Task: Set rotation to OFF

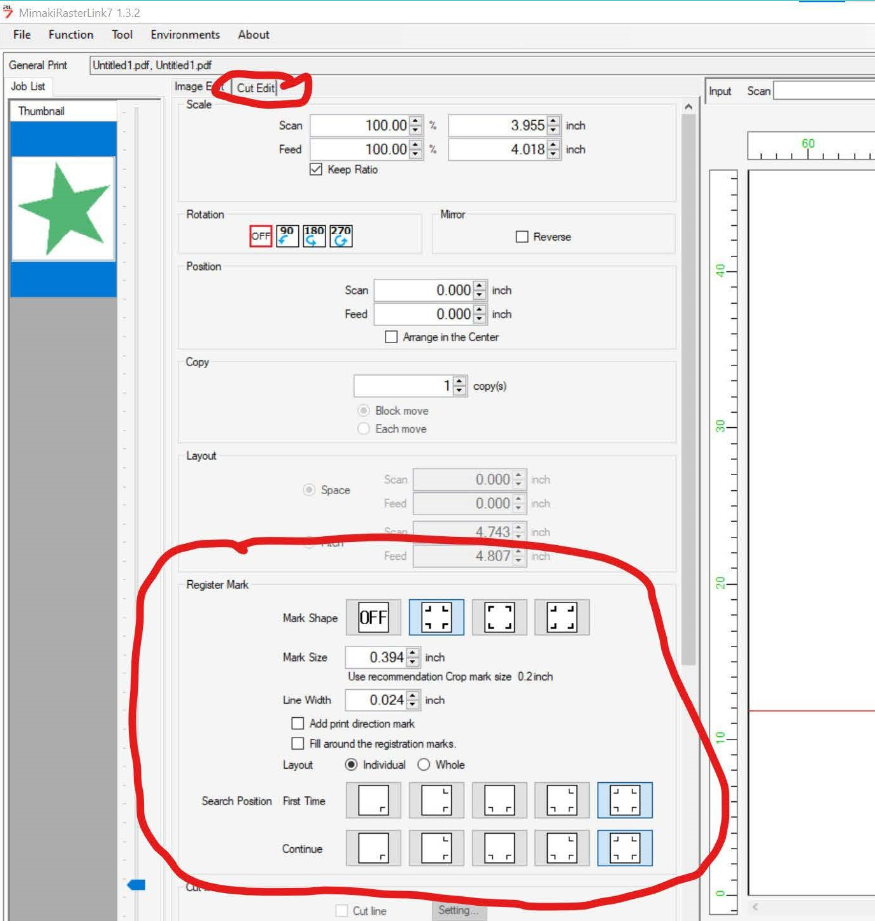Action: click(261, 236)
